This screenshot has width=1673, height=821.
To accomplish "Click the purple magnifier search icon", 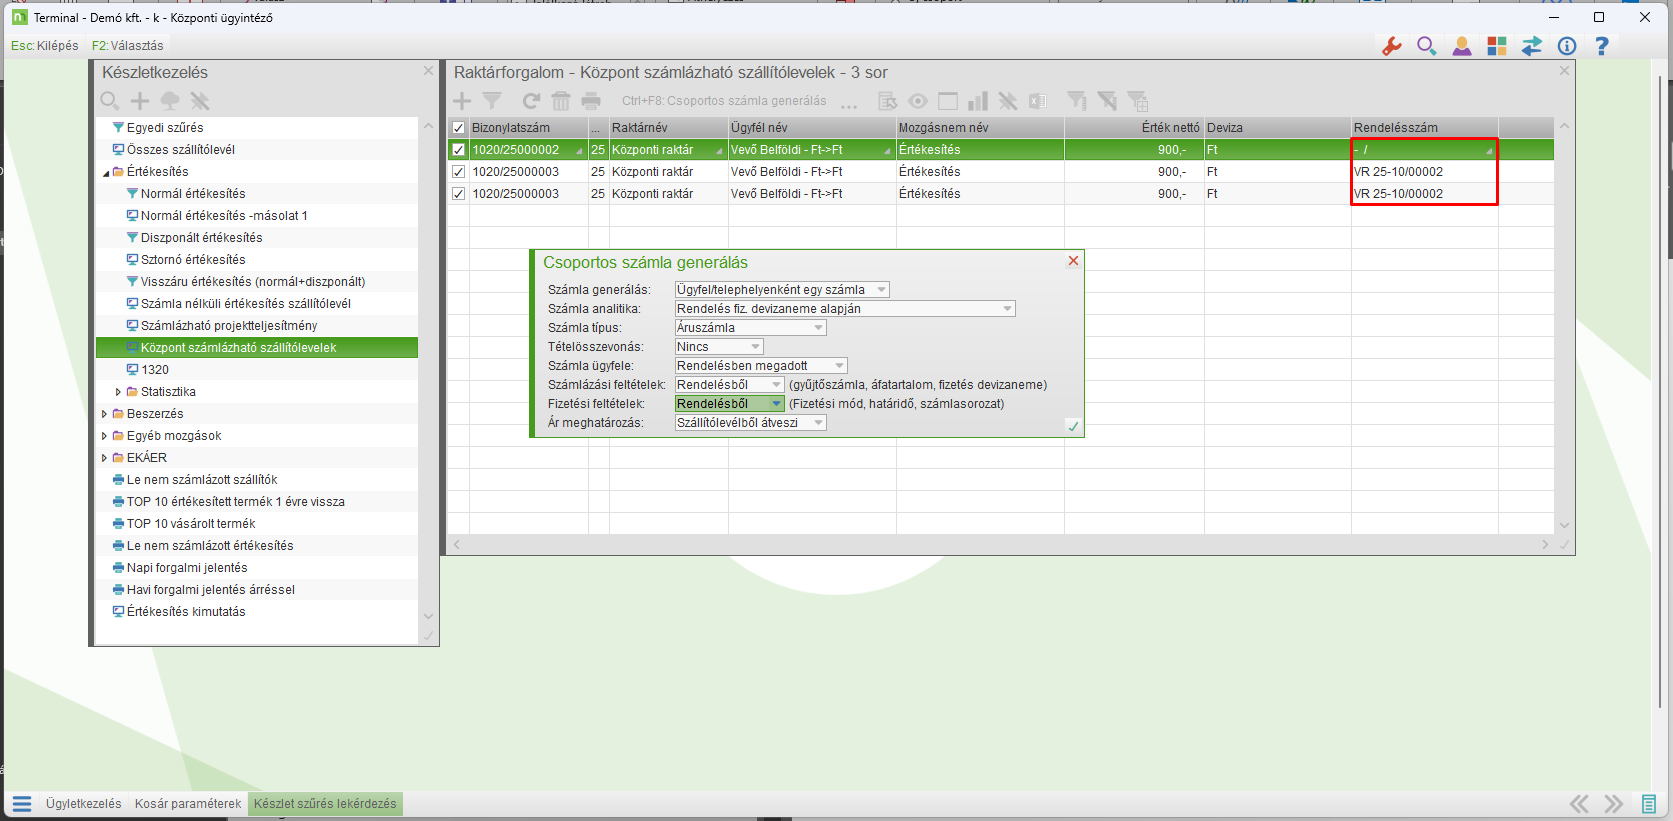I will click(1427, 46).
